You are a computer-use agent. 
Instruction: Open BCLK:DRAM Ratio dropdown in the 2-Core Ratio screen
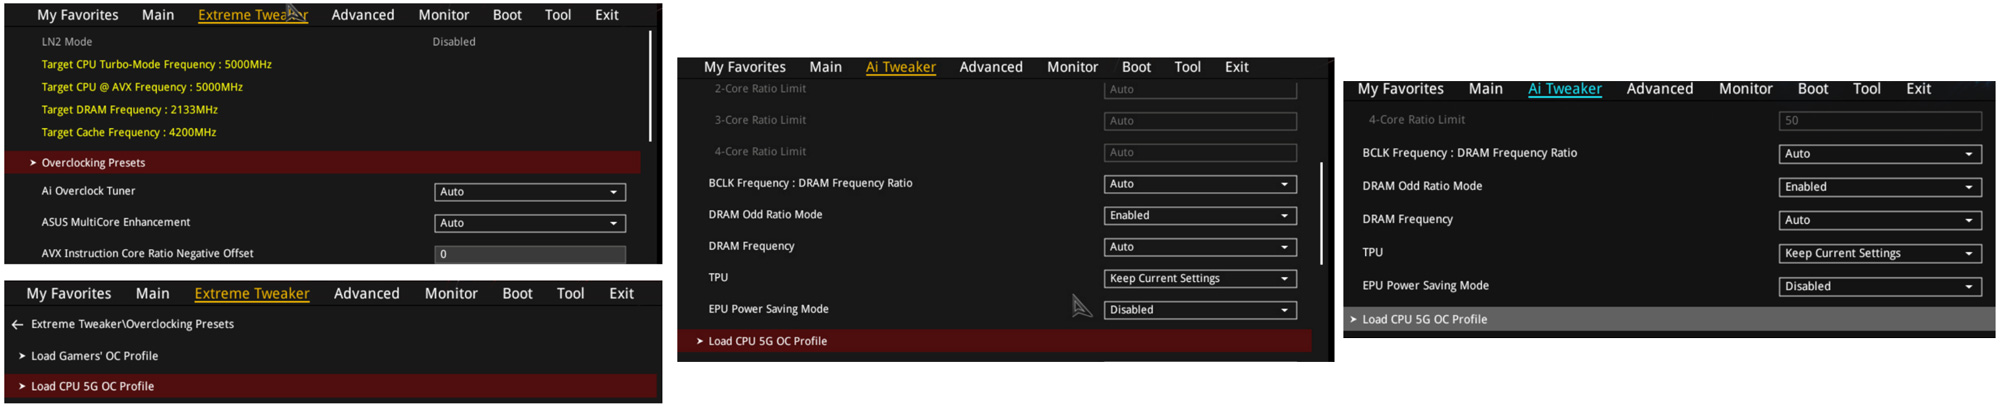tap(1201, 184)
